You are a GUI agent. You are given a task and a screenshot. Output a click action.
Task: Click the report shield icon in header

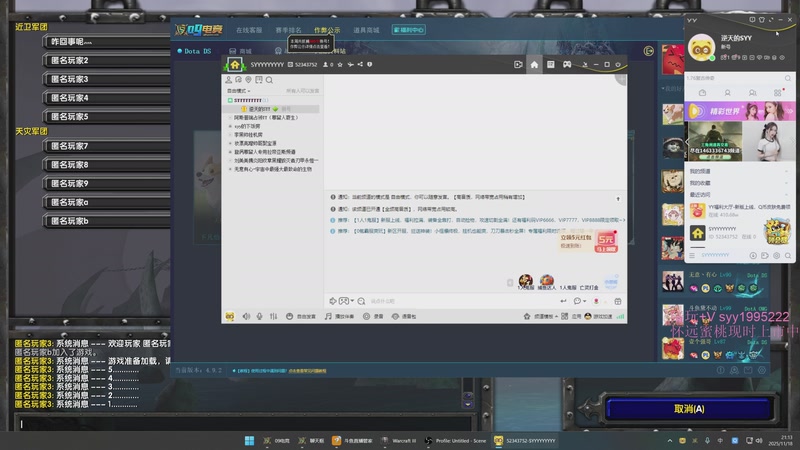369,64
